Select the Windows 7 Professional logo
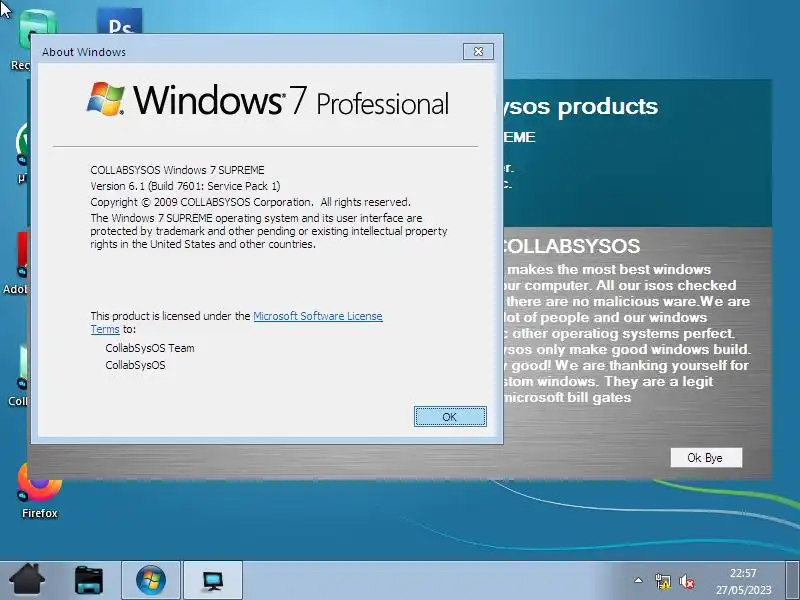Viewport: 800px width, 600px height. click(268, 99)
